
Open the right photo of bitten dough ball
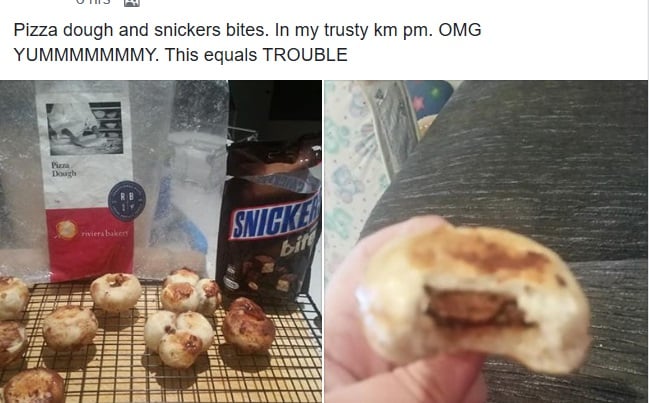pos(486,242)
